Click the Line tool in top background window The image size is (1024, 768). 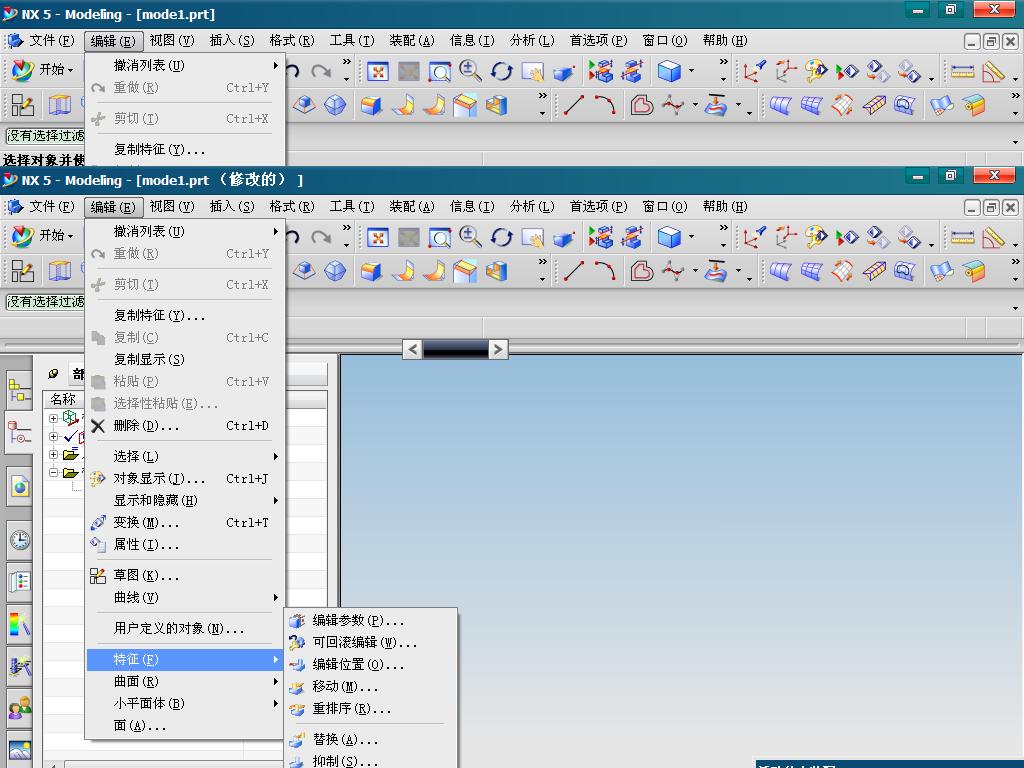[x=573, y=105]
